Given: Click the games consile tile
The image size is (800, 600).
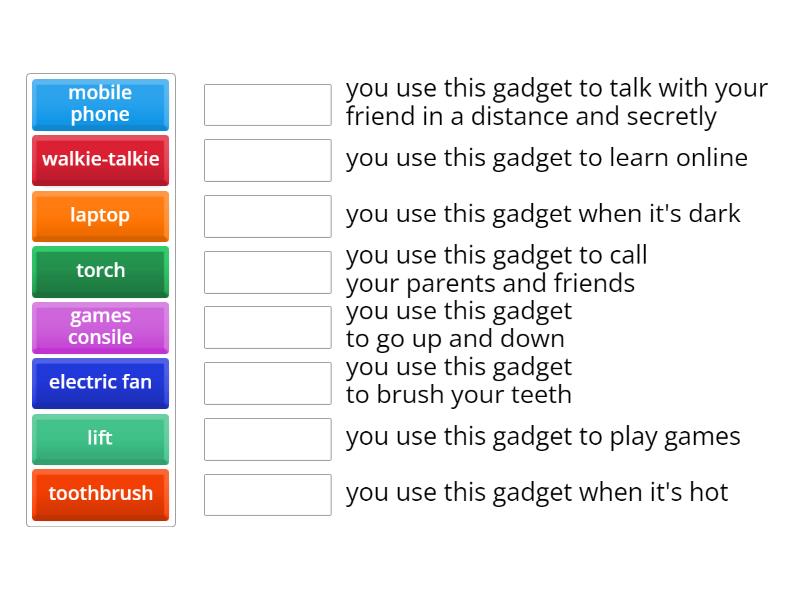Looking at the screenshot, I should point(100,327).
